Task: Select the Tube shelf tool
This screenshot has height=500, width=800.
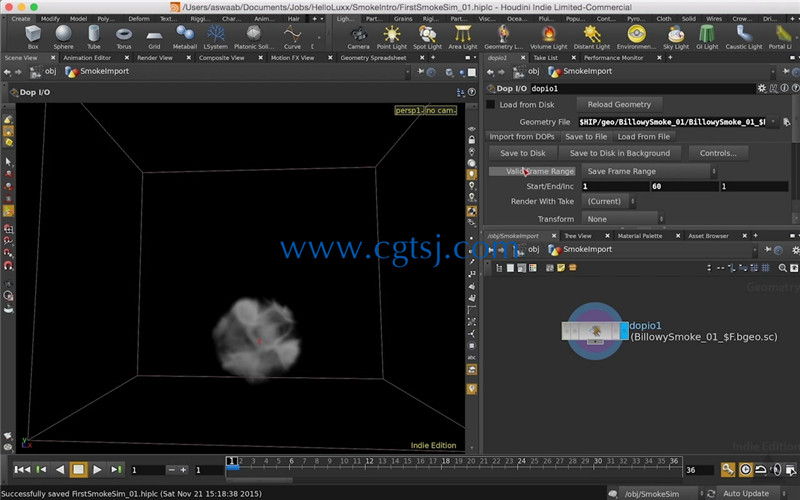Action: [x=93, y=37]
